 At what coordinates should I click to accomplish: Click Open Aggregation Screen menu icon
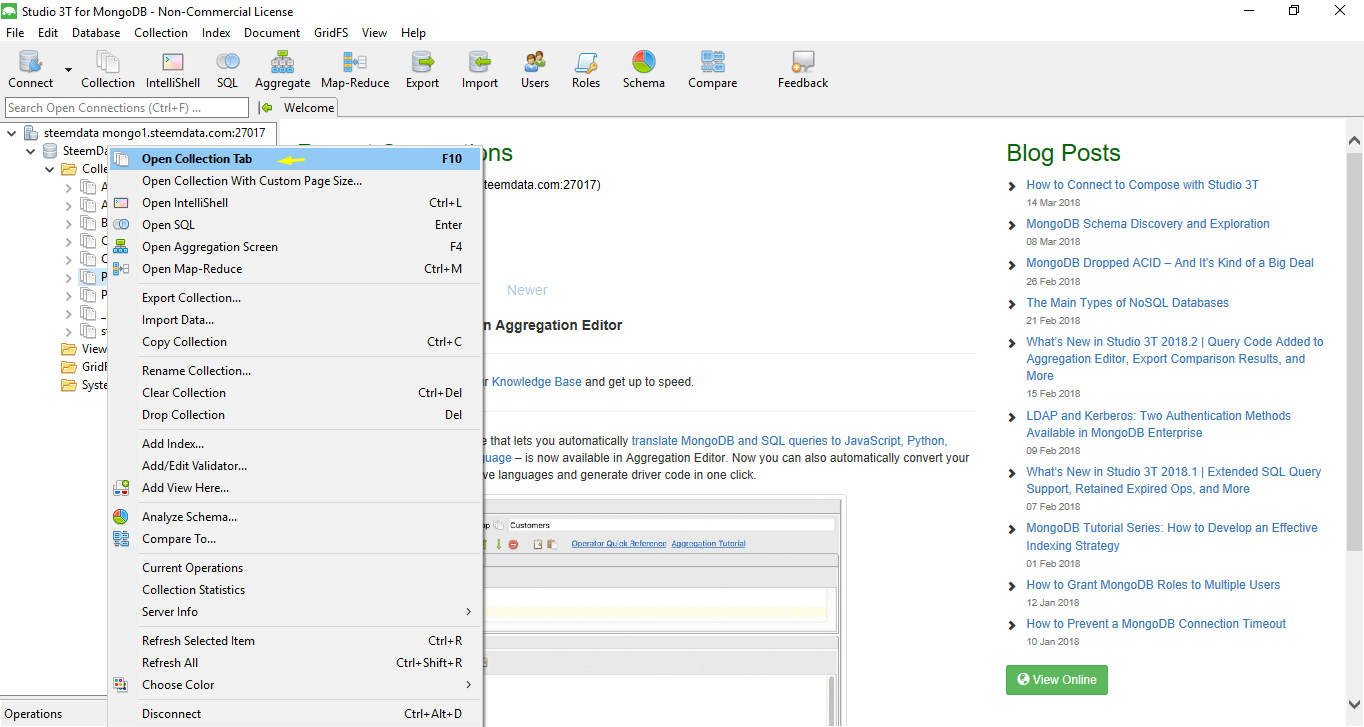[121, 247]
